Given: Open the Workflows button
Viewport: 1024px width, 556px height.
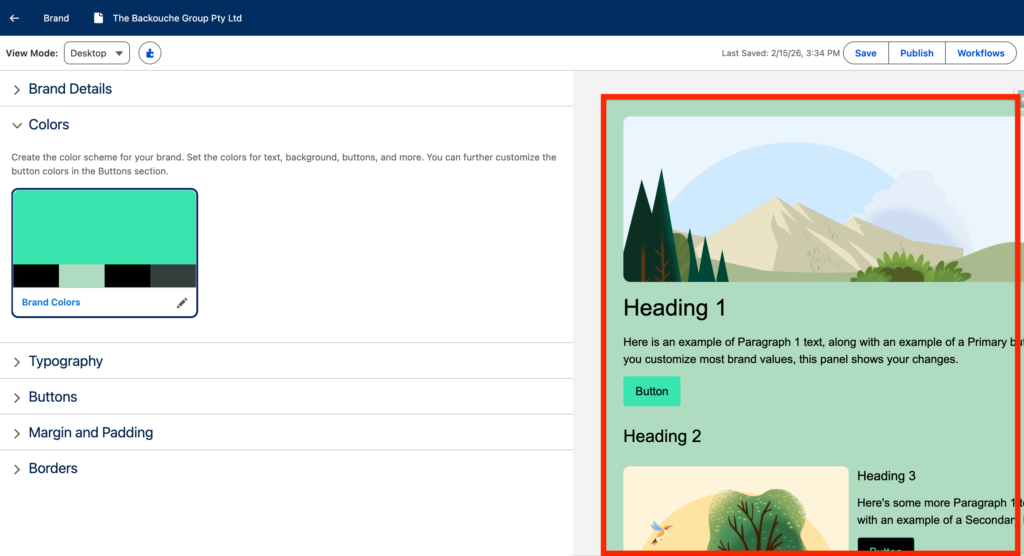Looking at the screenshot, I should pyautogui.click(x=980, y=53).
